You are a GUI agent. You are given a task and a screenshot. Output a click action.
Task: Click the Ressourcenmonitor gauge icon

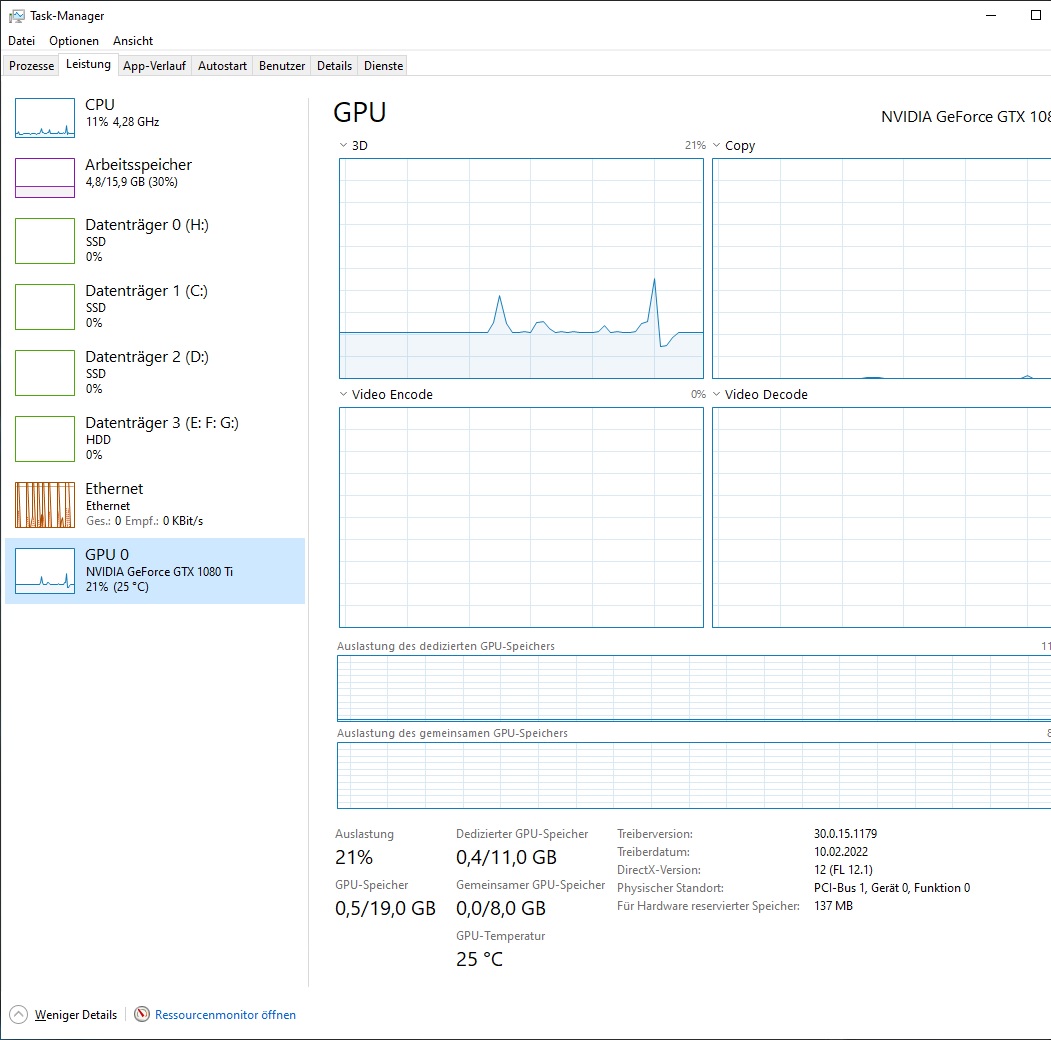[x=141, y=1015]
